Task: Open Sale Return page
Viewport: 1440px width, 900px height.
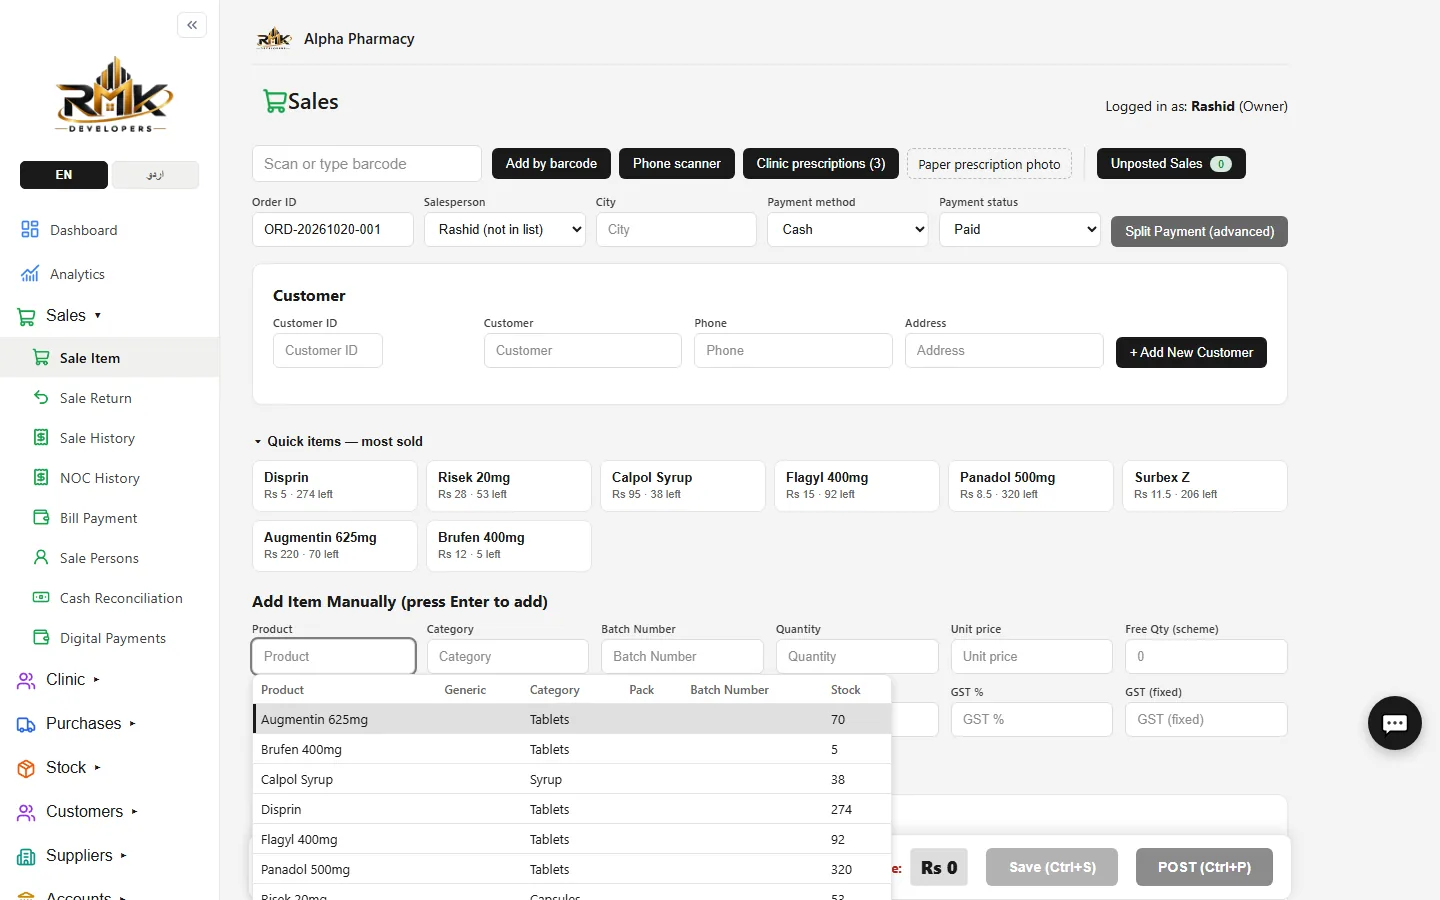Action: pyautogui.click(x=96, y=398)
